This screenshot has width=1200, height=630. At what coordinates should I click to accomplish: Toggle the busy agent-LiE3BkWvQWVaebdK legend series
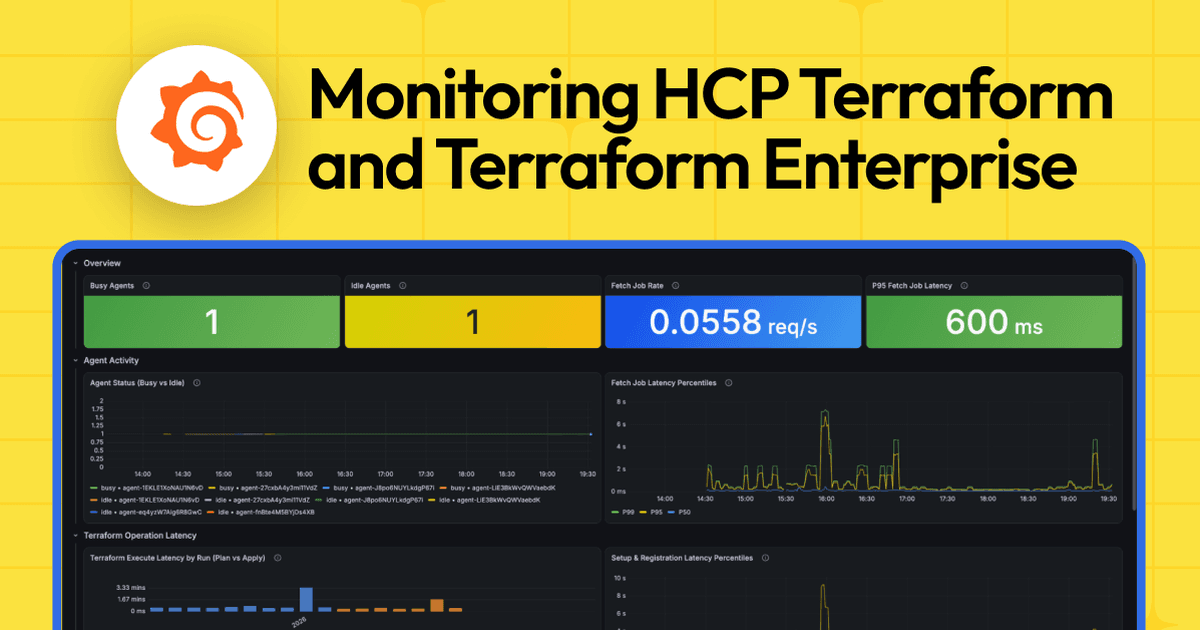click(497, 487)
